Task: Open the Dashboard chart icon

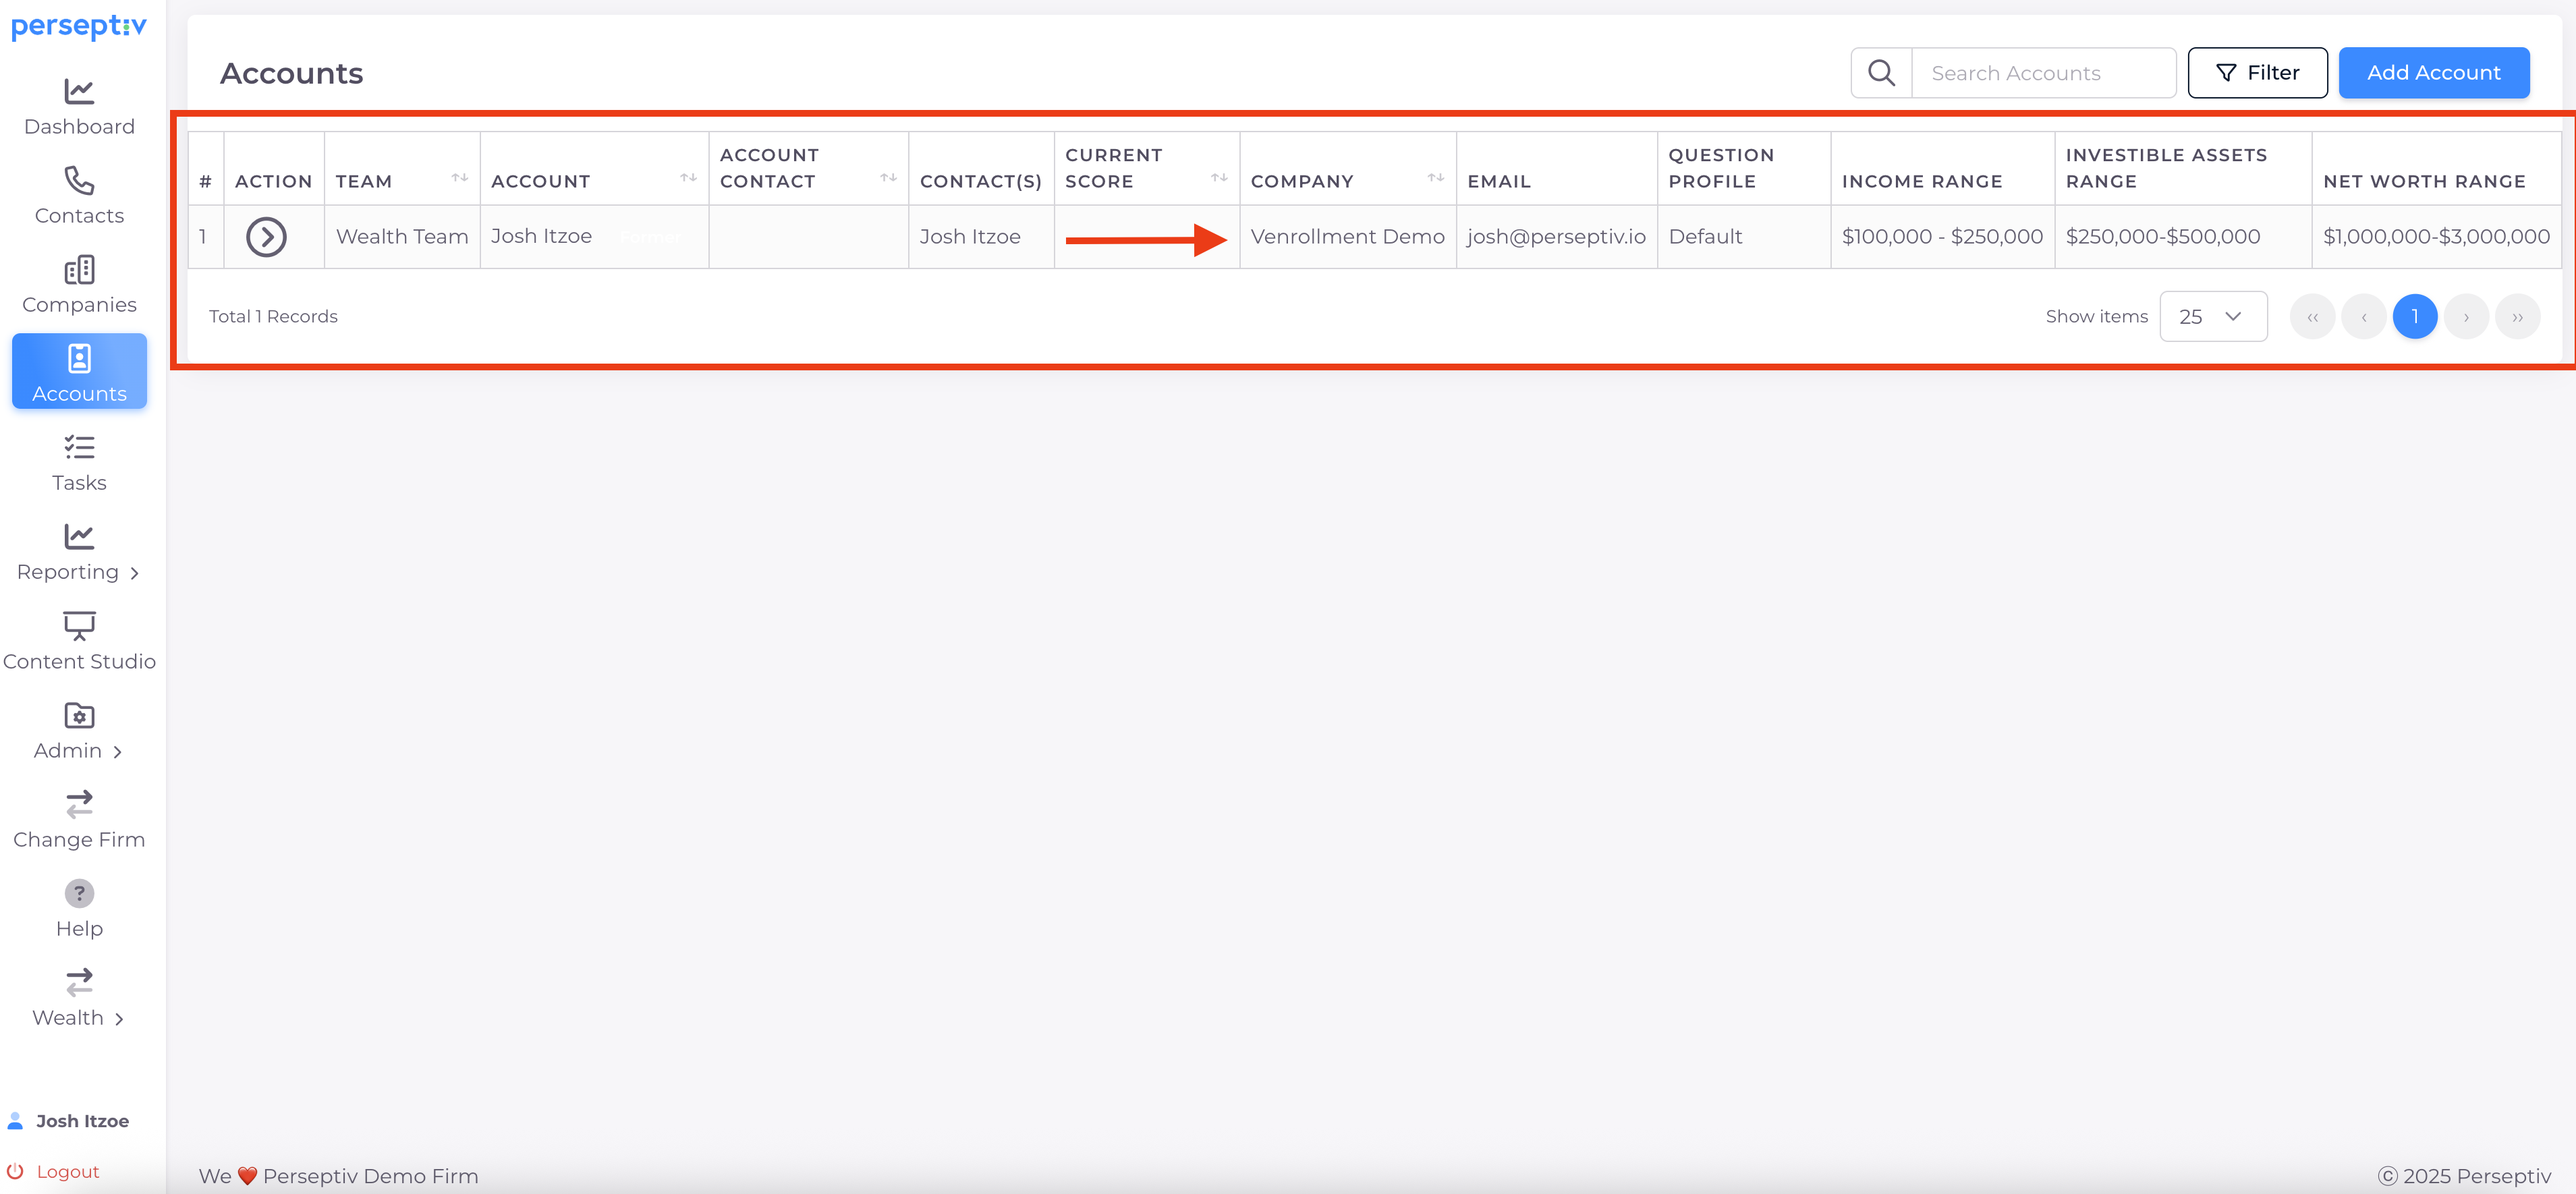Action: point(79,92)
